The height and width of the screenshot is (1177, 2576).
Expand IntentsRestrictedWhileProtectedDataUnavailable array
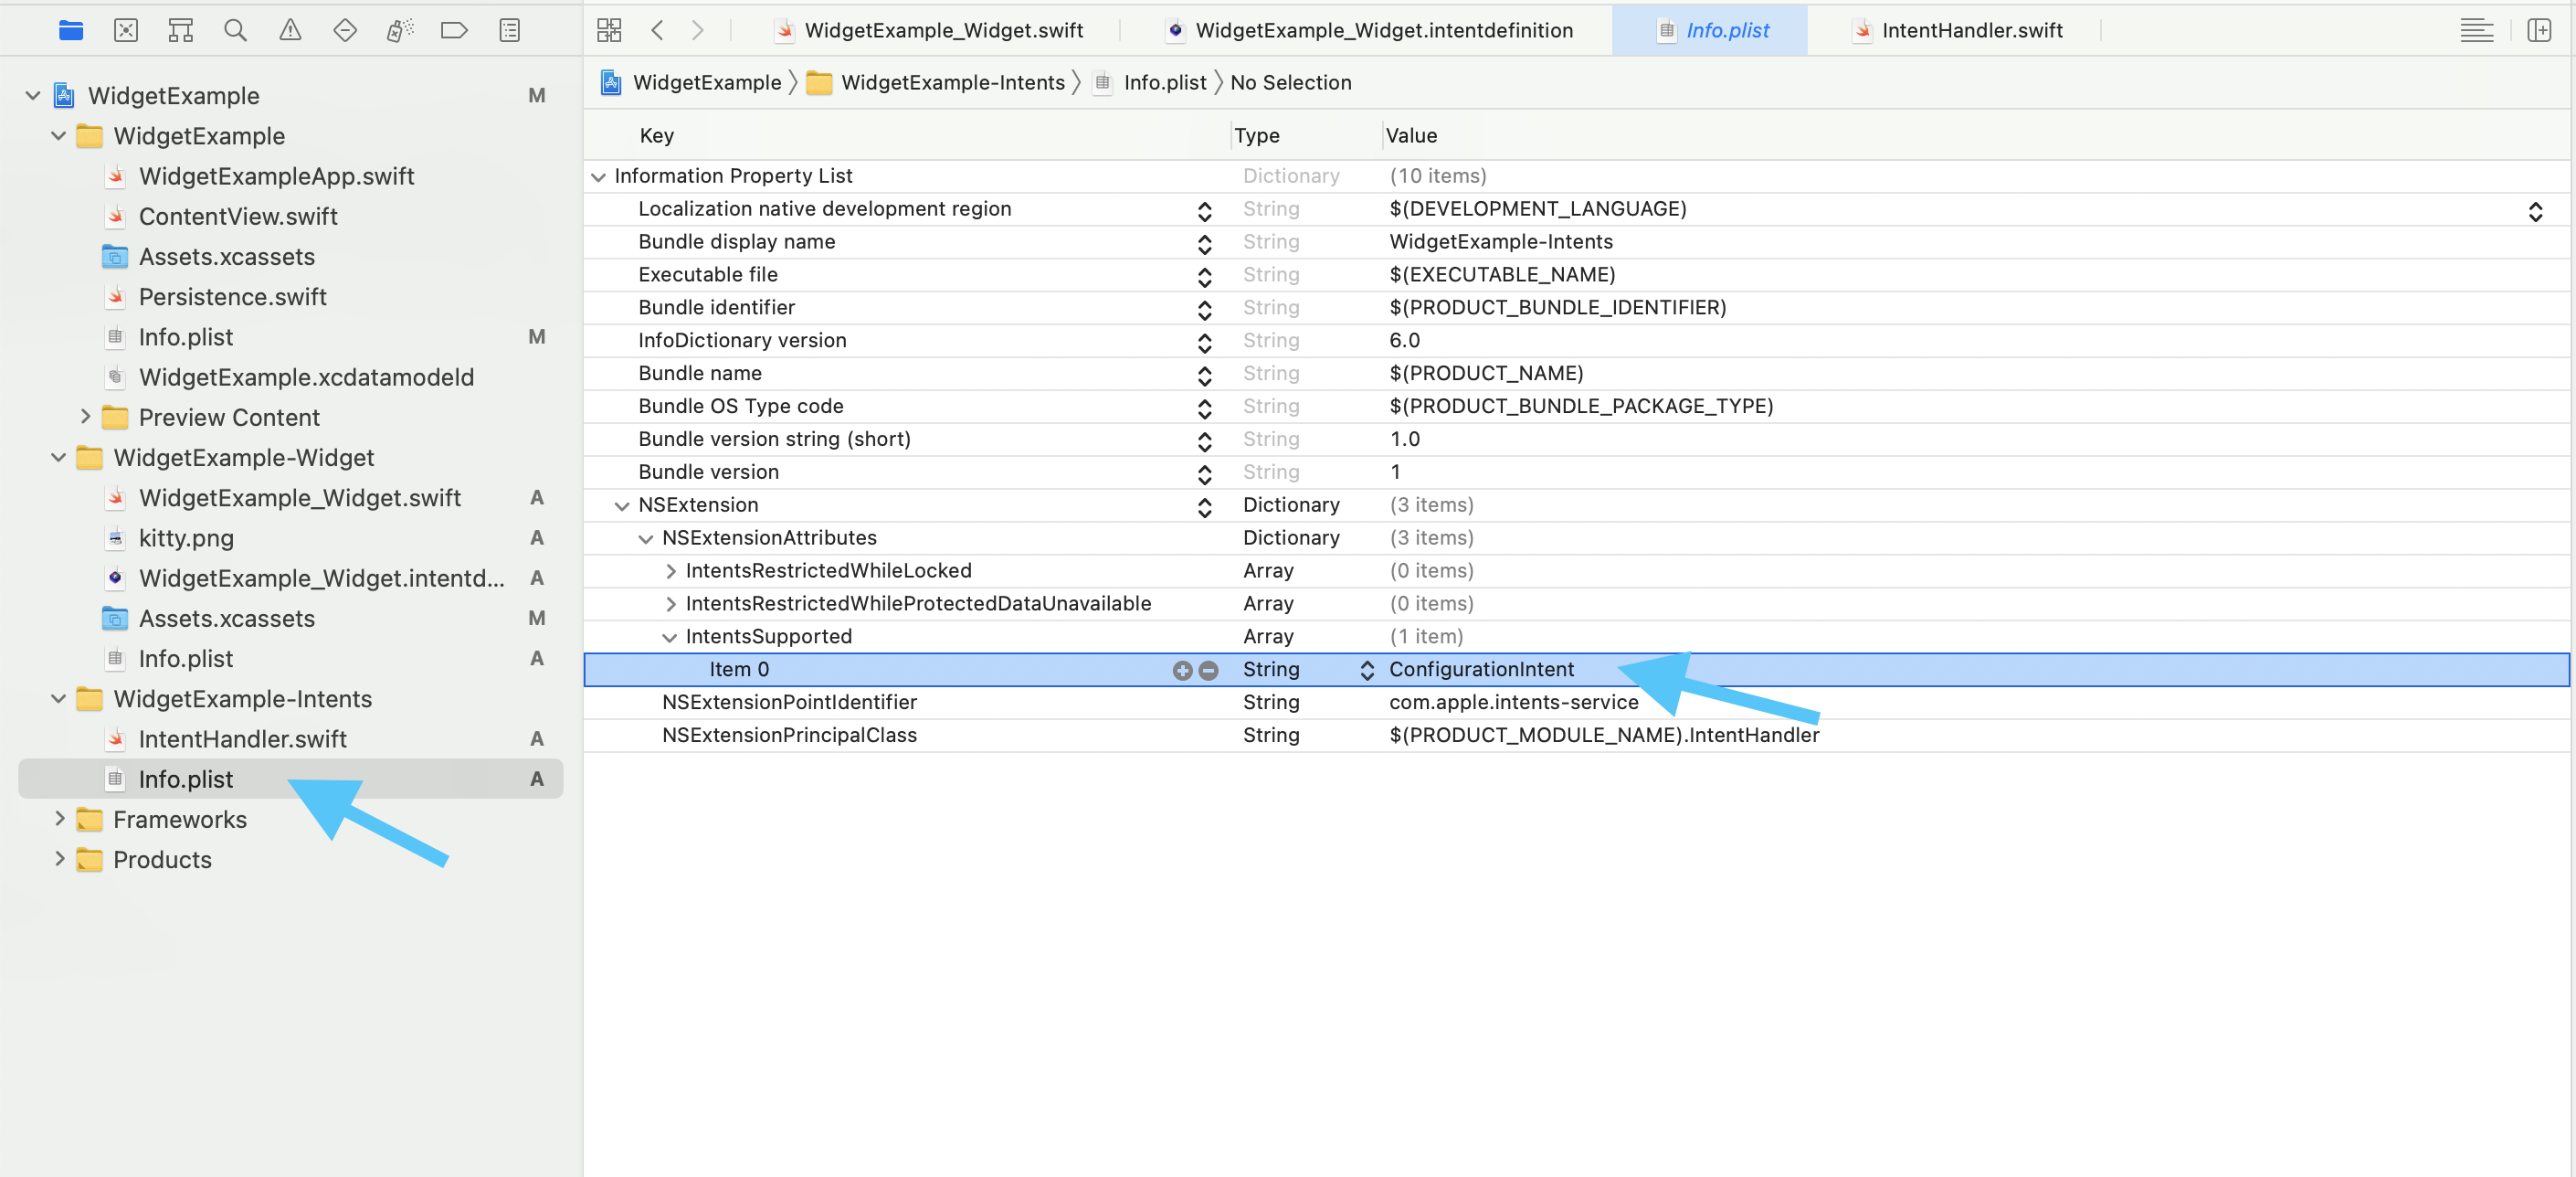[x=670, y=604]
